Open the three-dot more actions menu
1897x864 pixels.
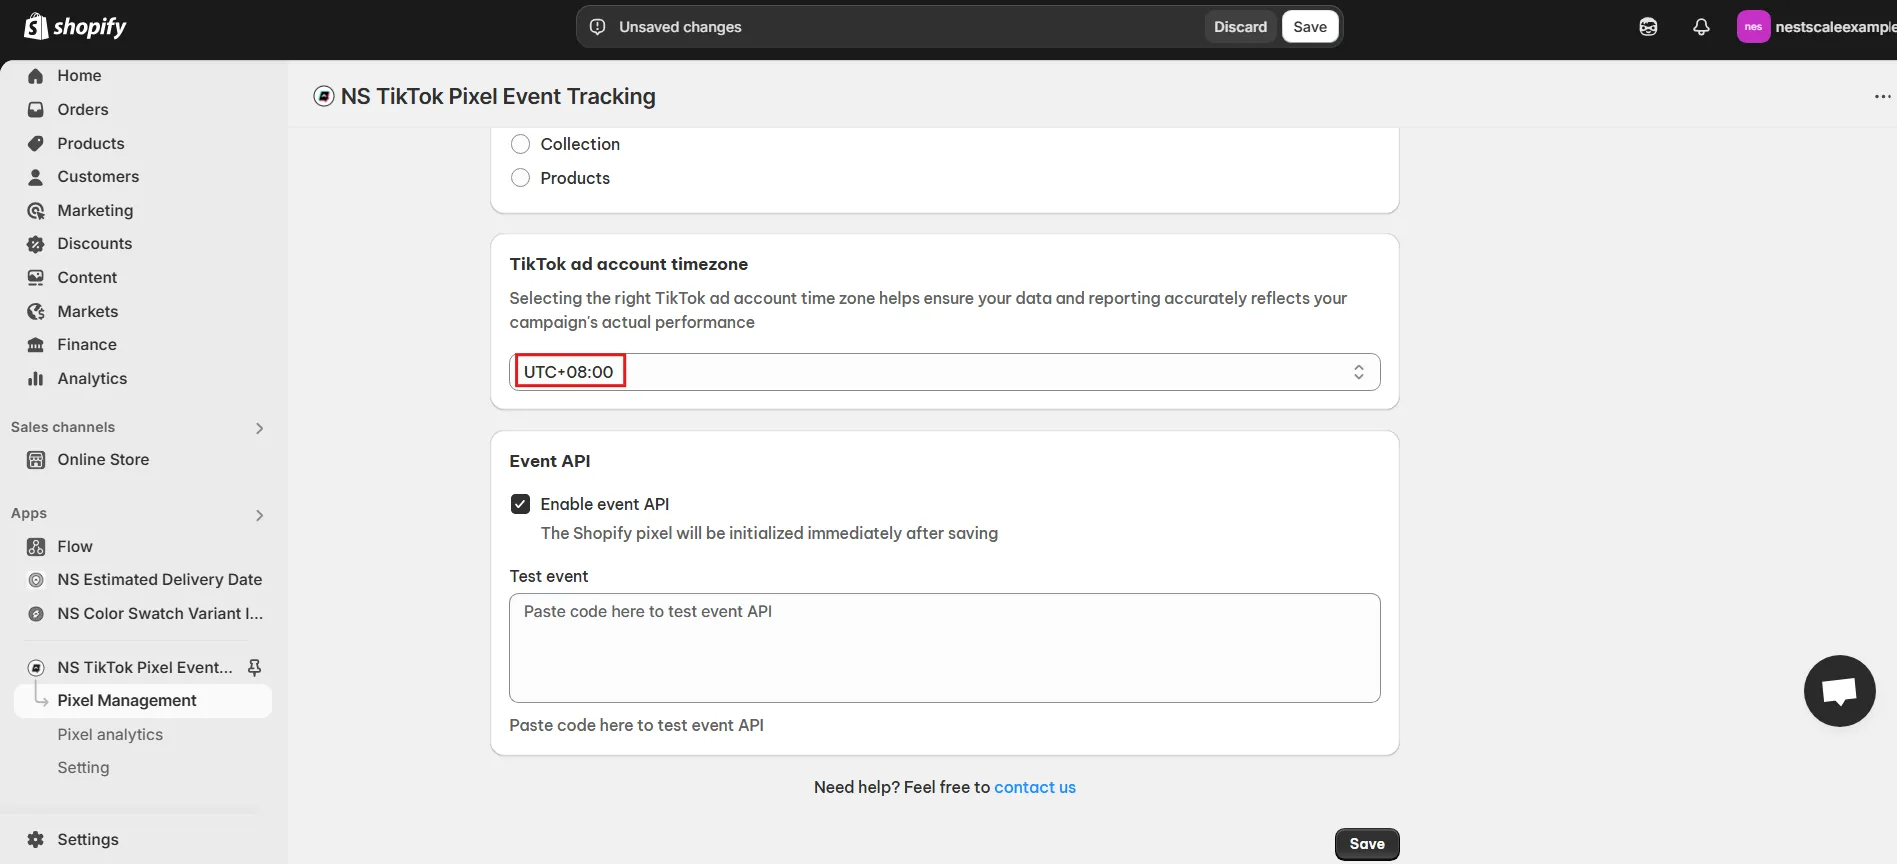click(1882, 97)
